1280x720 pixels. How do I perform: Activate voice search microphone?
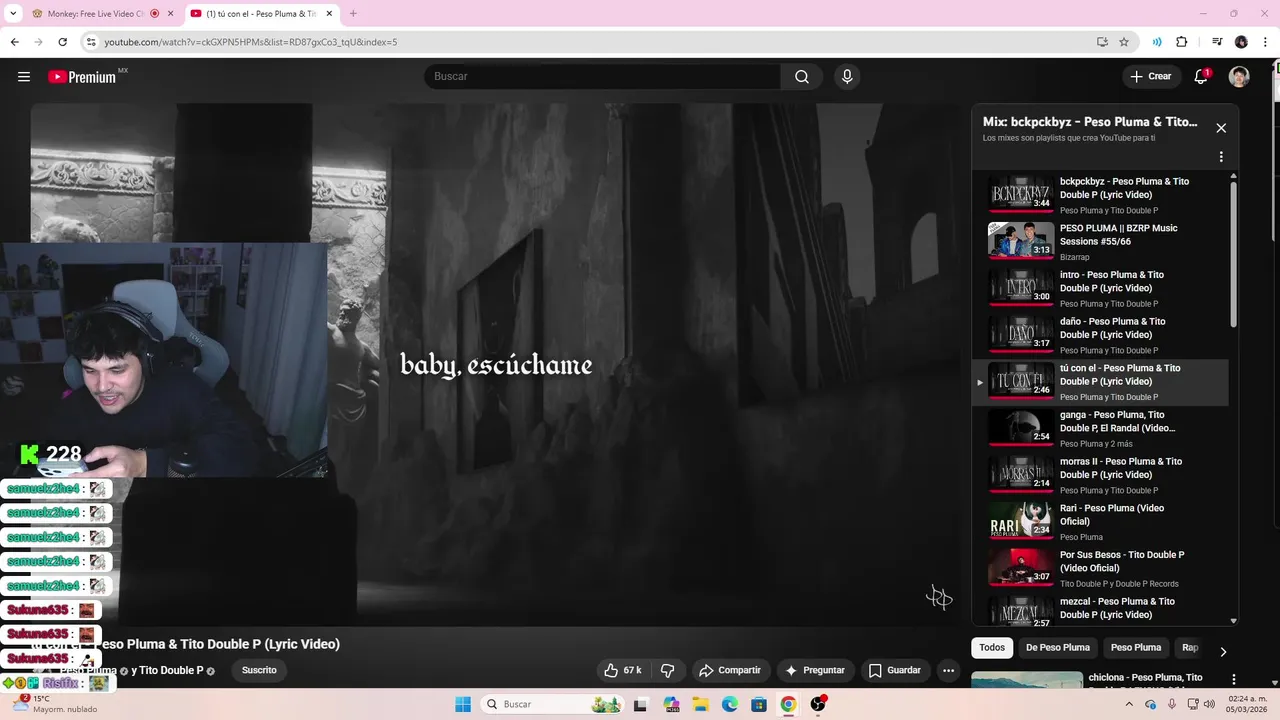(847, 76)
